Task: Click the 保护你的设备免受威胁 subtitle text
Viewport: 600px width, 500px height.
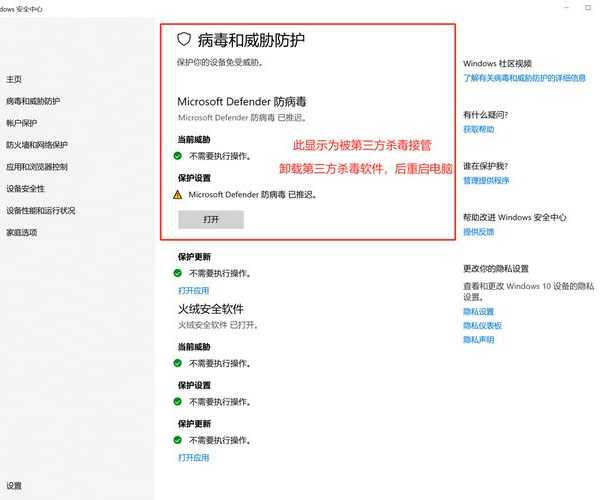Action: (220, 62)
